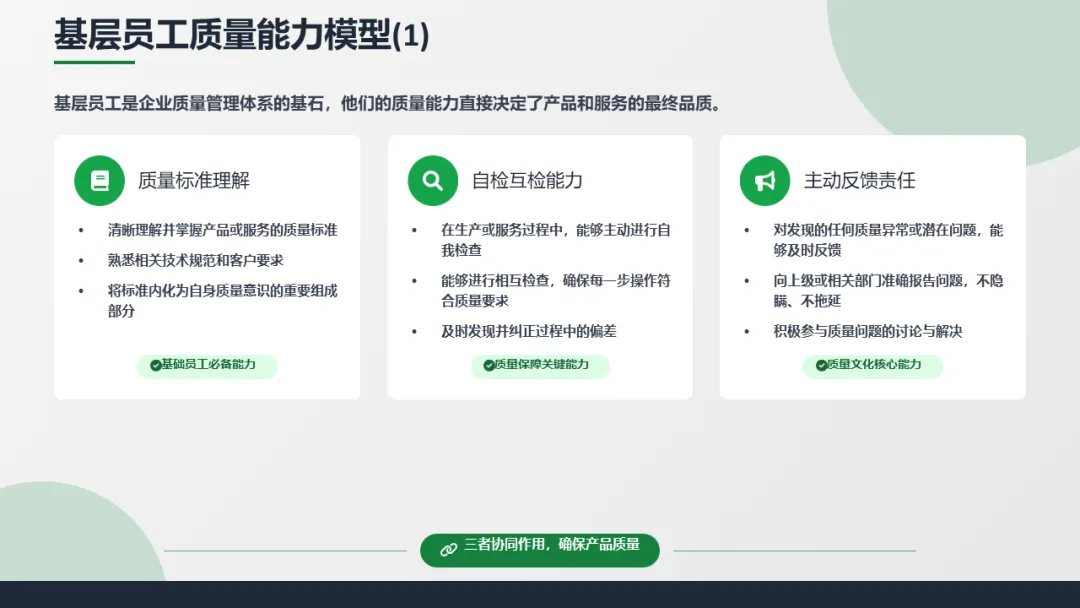The height and width of the screenshot is (608, 1080).
Task: Click the magnifier icon beside 自检互检能力
Action: pos(433,180)
